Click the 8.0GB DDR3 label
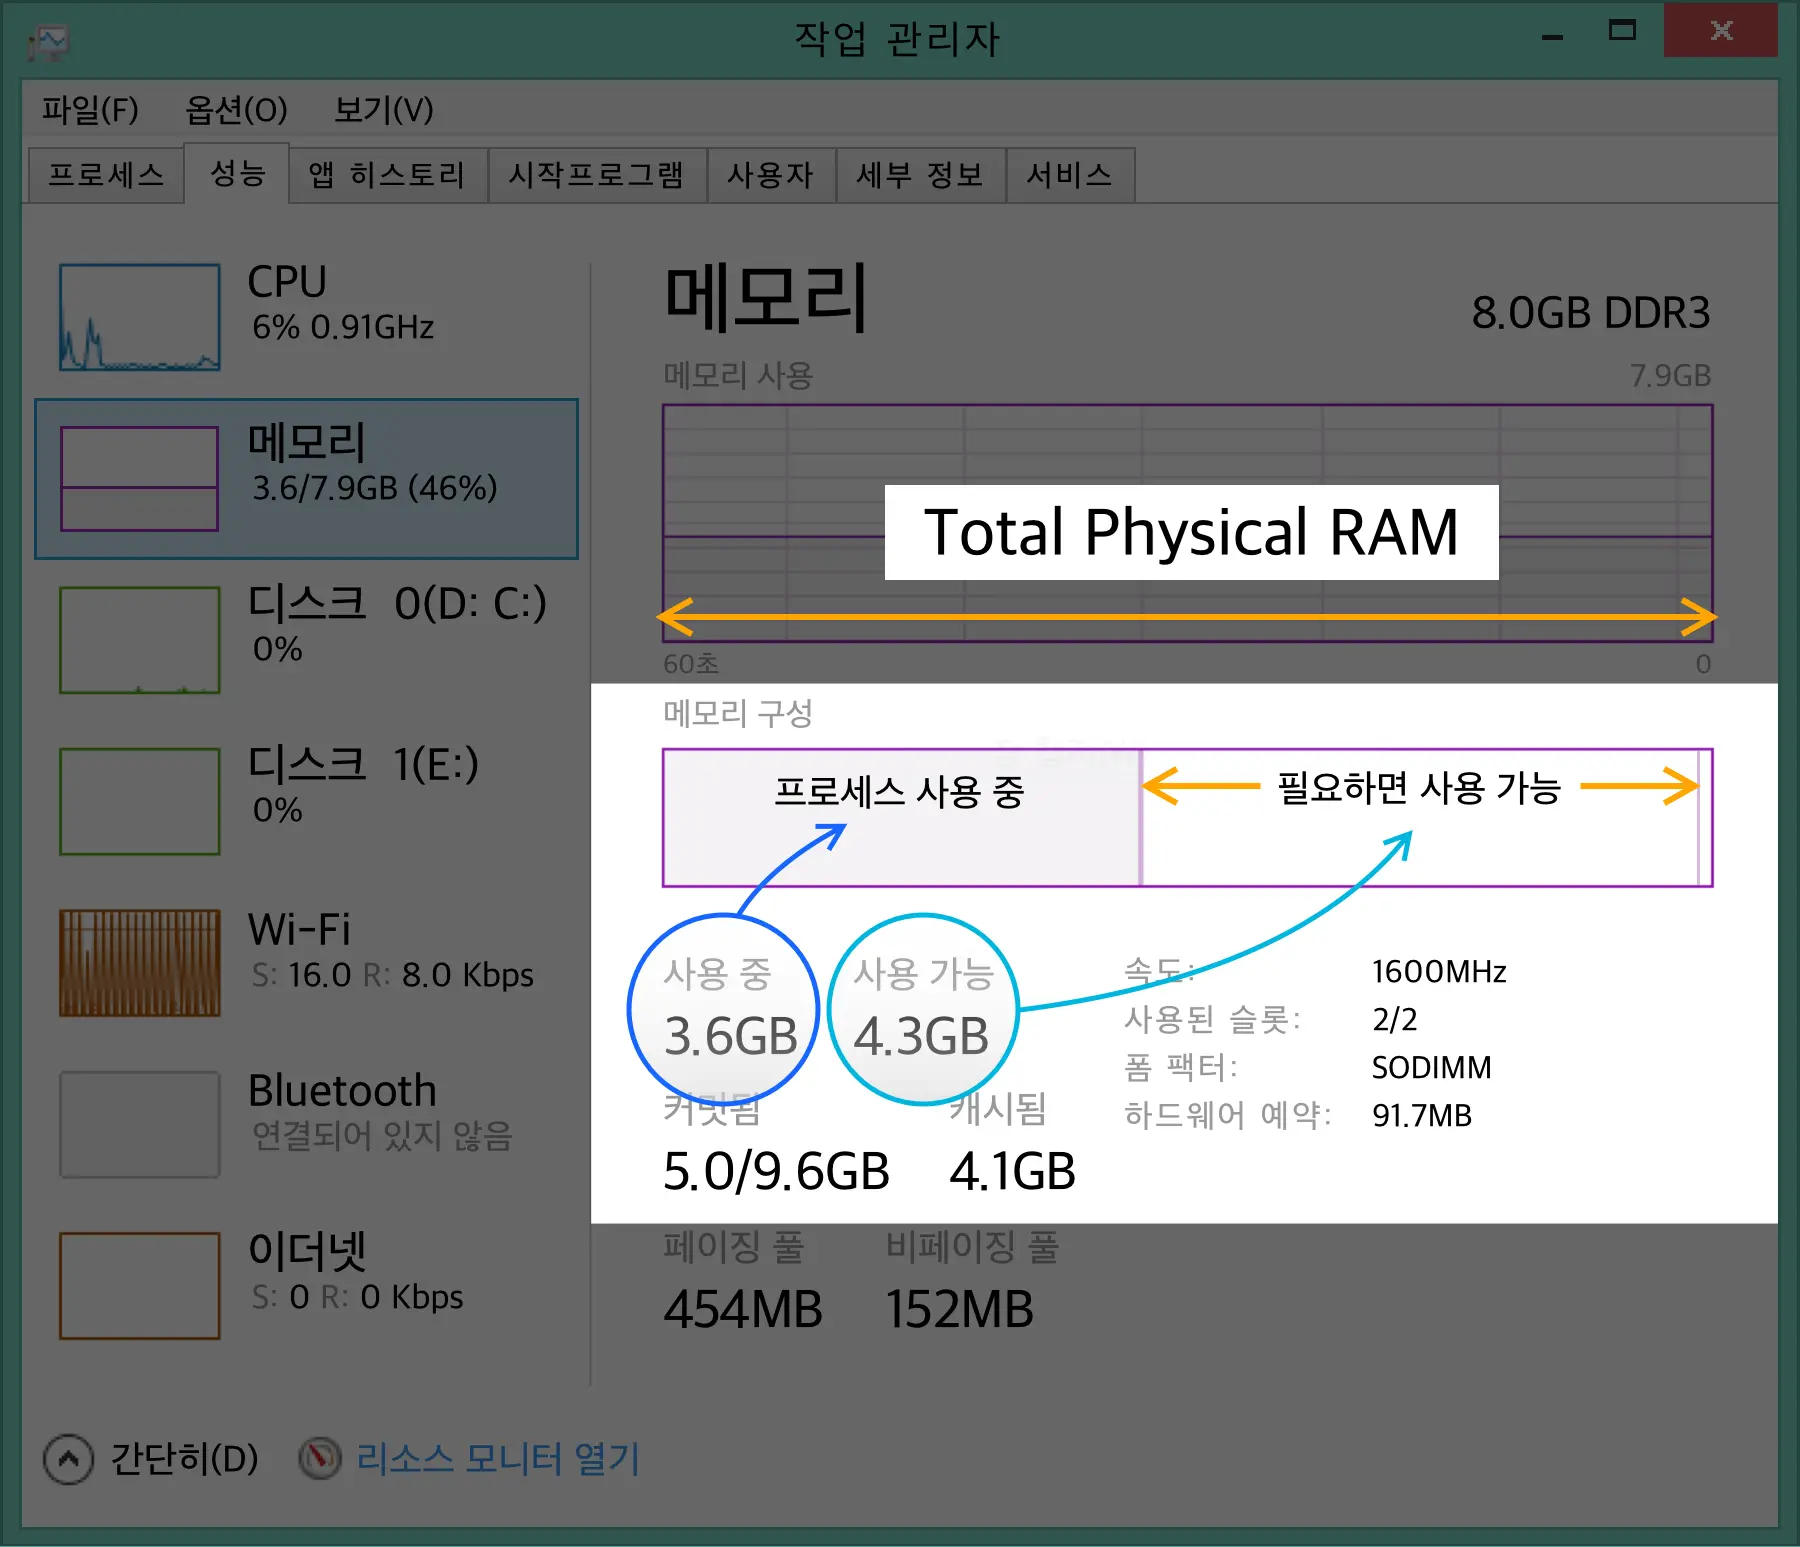 click(x=1590, y=313)
